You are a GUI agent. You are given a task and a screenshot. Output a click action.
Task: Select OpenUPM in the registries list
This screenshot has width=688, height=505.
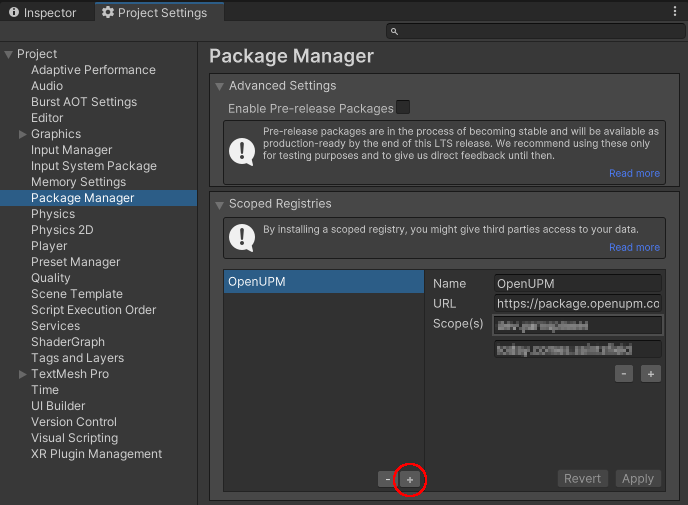(322, 282)
